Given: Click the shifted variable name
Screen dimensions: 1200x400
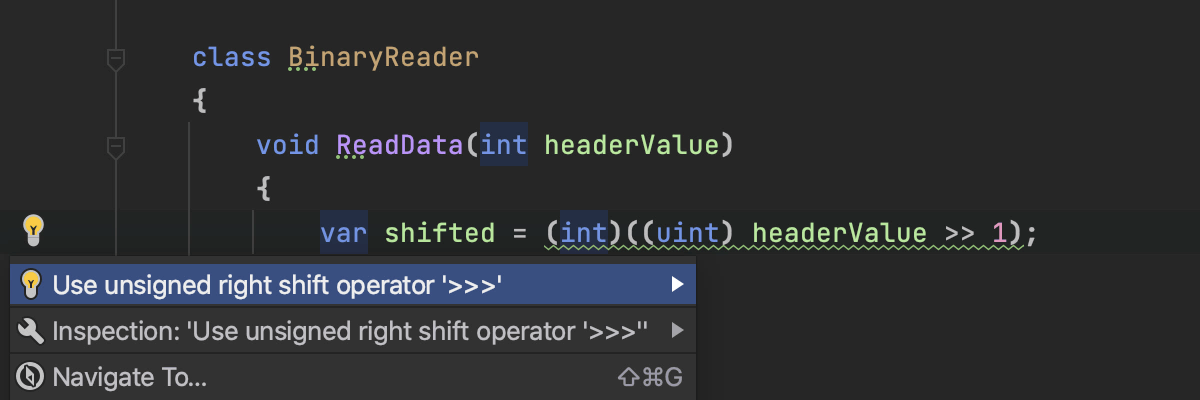Looking at the screenshot, I should pyautogui.click(x=440, y=234).
